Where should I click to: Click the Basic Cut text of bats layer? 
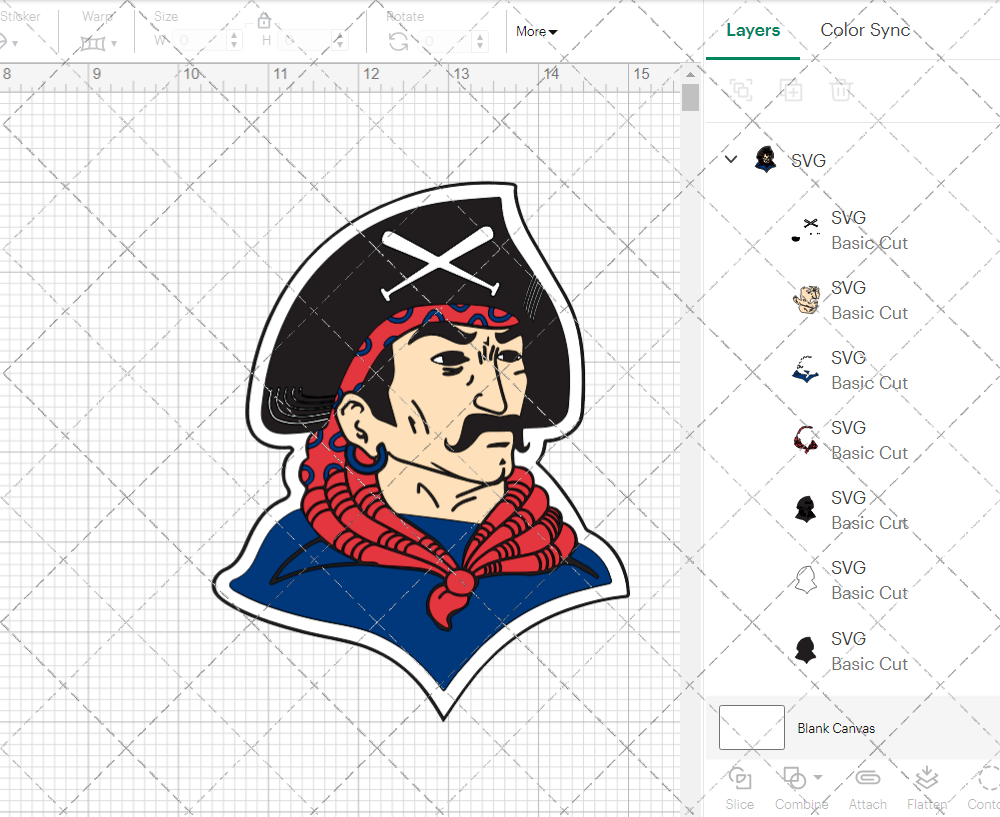coord(869,243)
